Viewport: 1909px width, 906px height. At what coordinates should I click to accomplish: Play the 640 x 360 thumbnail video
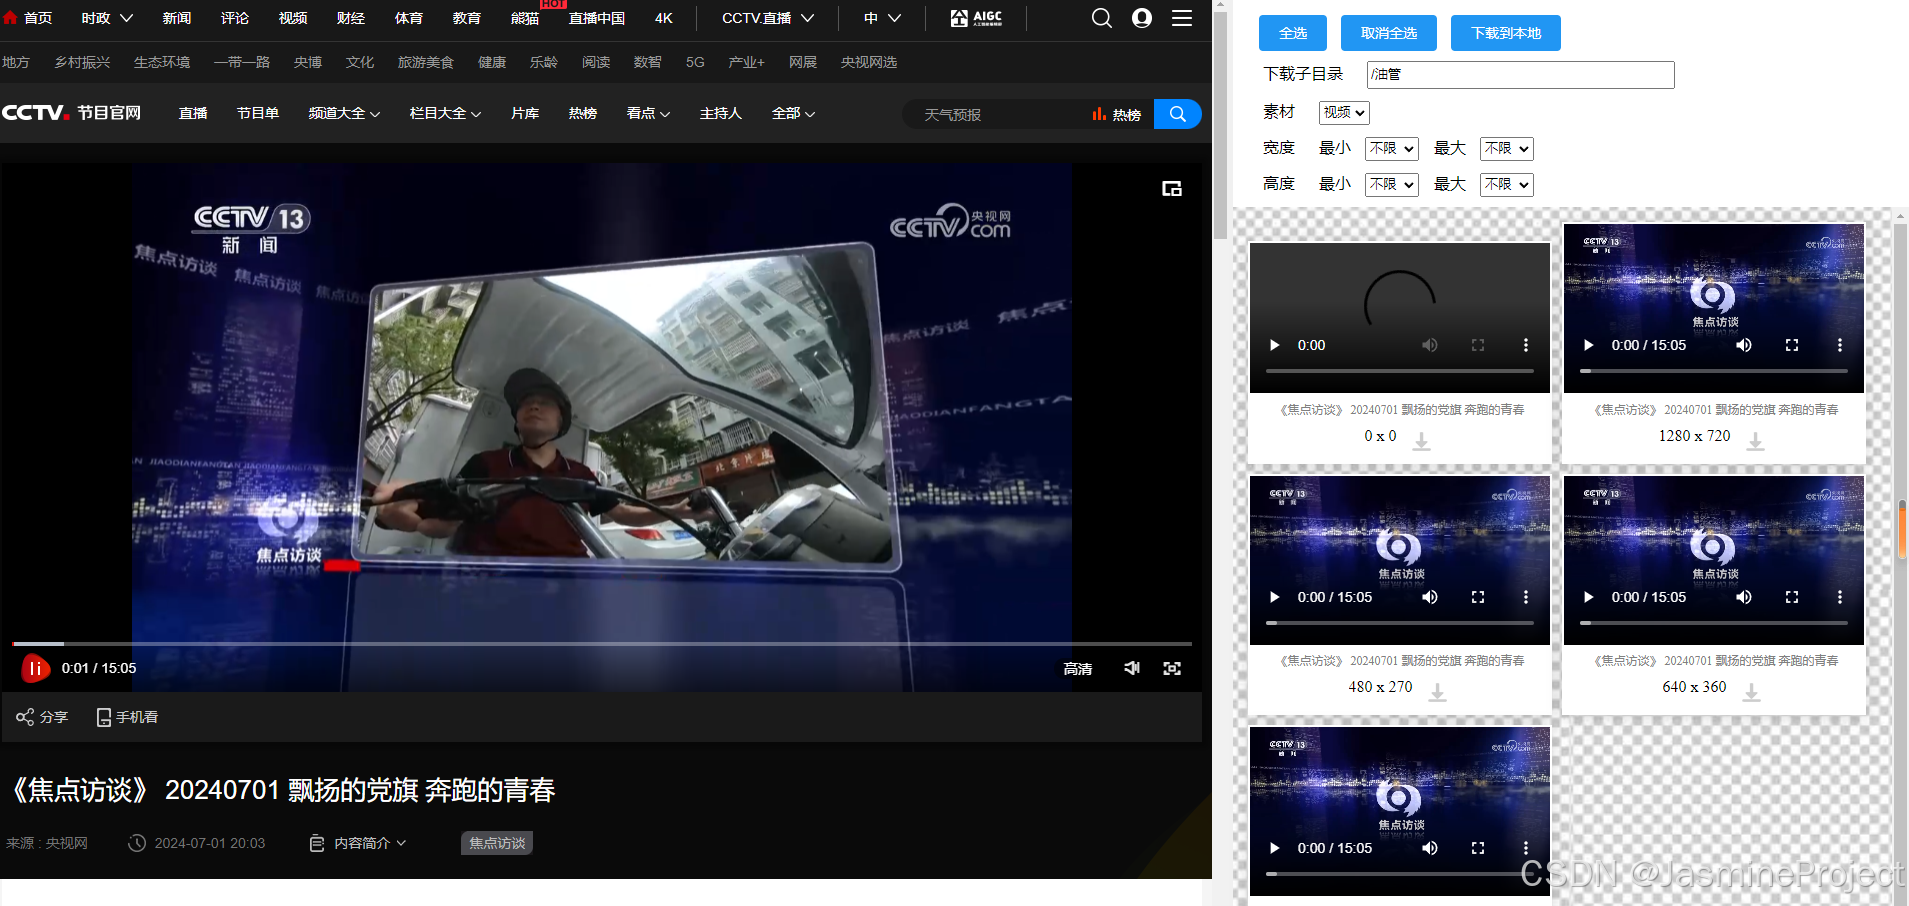point(1588,597)
